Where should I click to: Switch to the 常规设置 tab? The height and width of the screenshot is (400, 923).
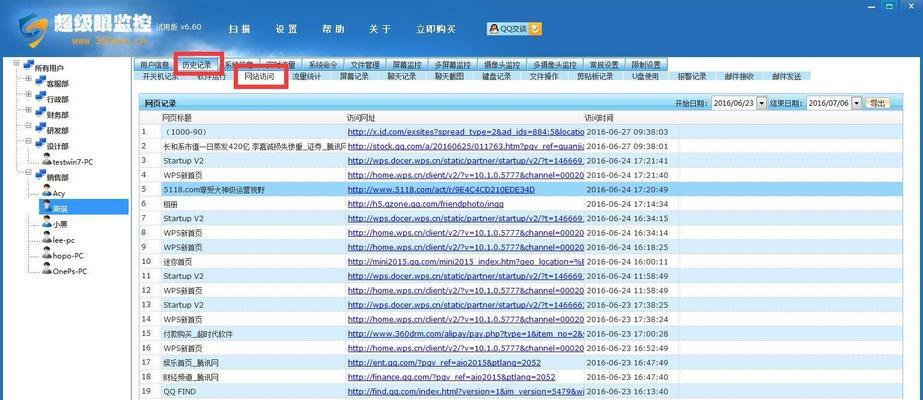(x=604, y=65)
